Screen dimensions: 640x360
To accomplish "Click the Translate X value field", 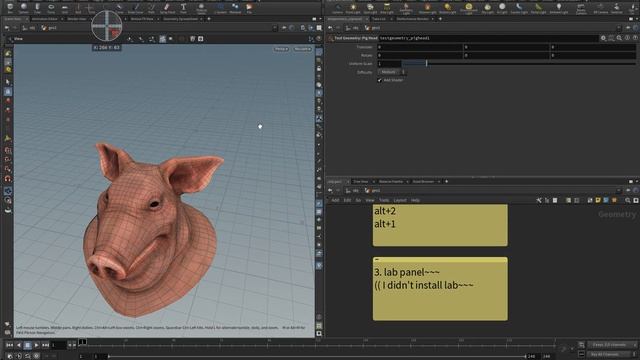I will coord(420,47).
